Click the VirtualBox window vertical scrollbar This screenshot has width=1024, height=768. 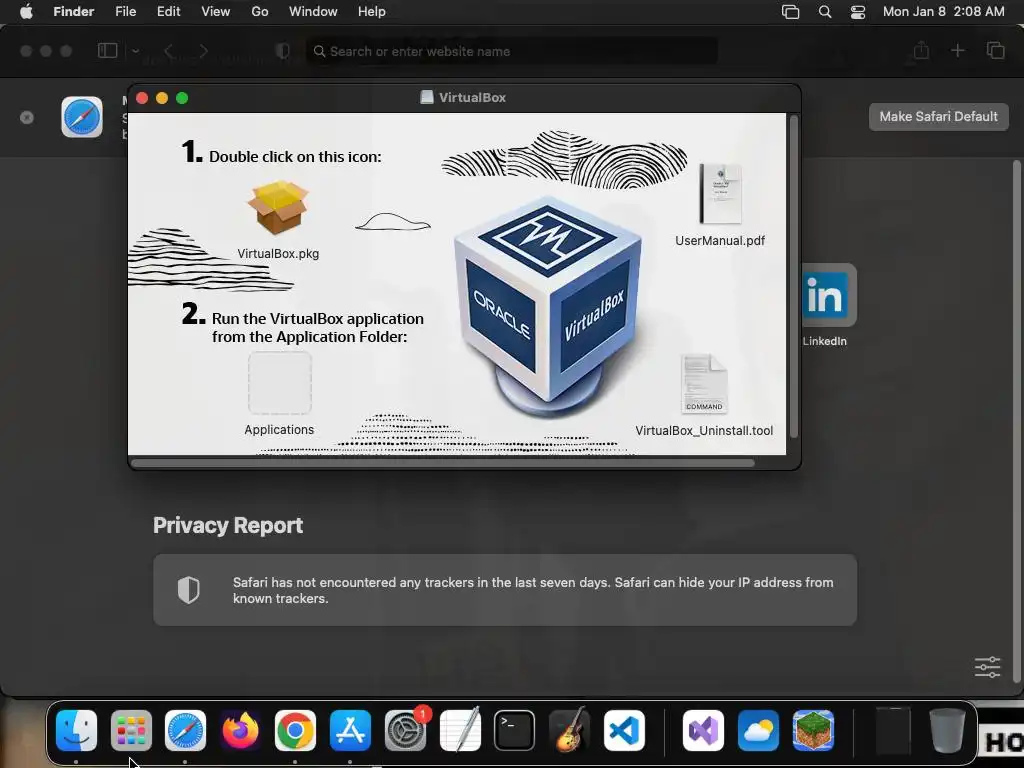coord(794,277)
